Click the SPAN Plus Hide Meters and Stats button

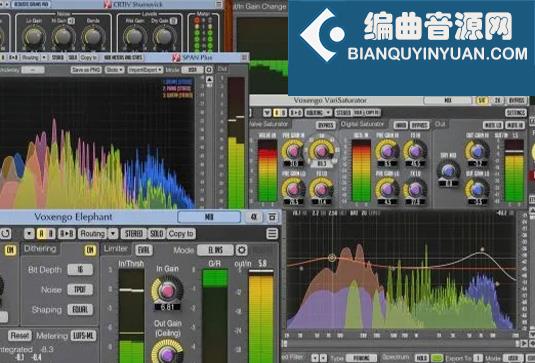coord(123,58)
